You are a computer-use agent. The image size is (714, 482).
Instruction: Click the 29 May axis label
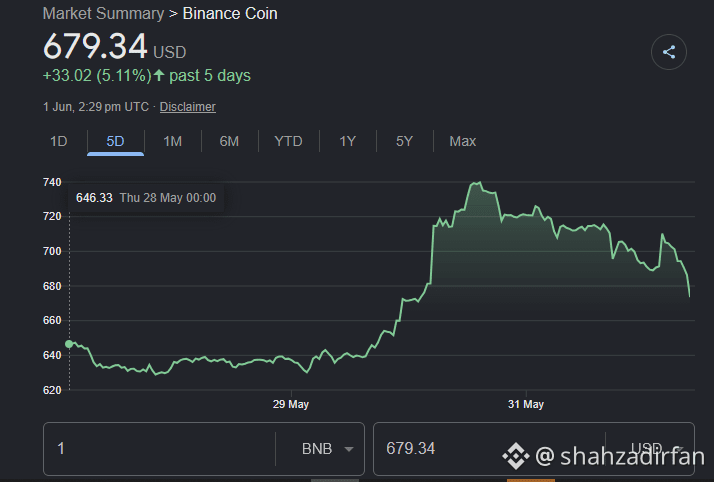291,404
